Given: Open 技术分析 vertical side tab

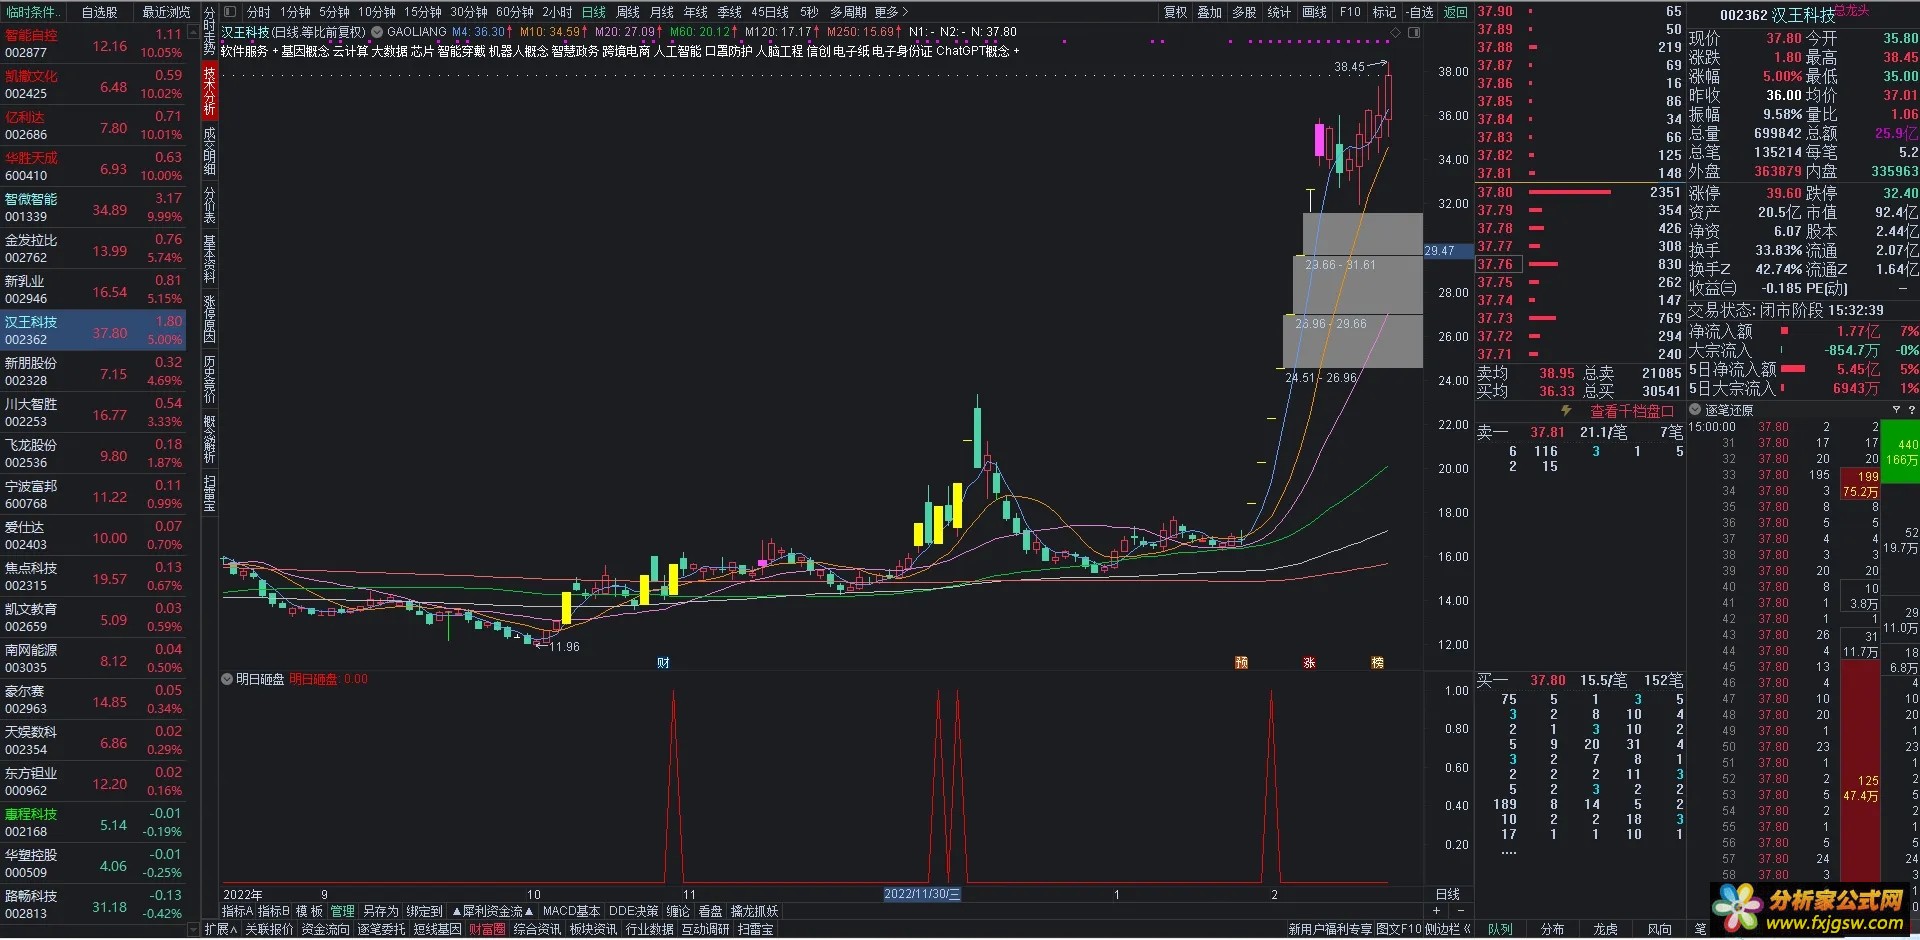Looking at the screenshot, I should 210,91.
